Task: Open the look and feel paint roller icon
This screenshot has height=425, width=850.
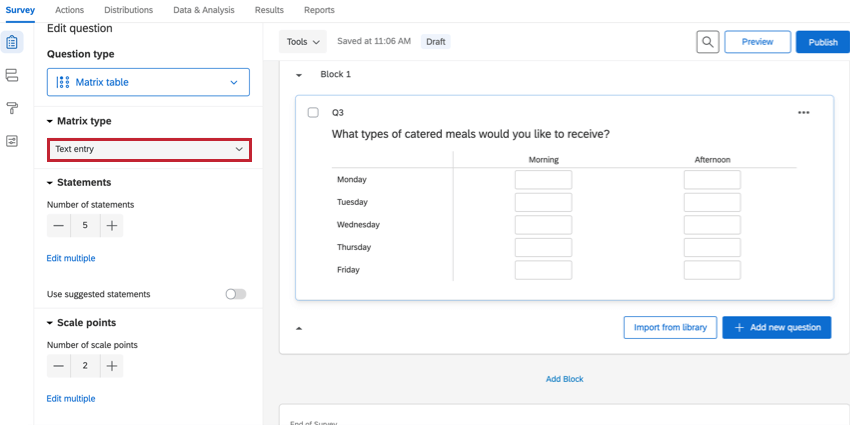Action: pos(12,108)
